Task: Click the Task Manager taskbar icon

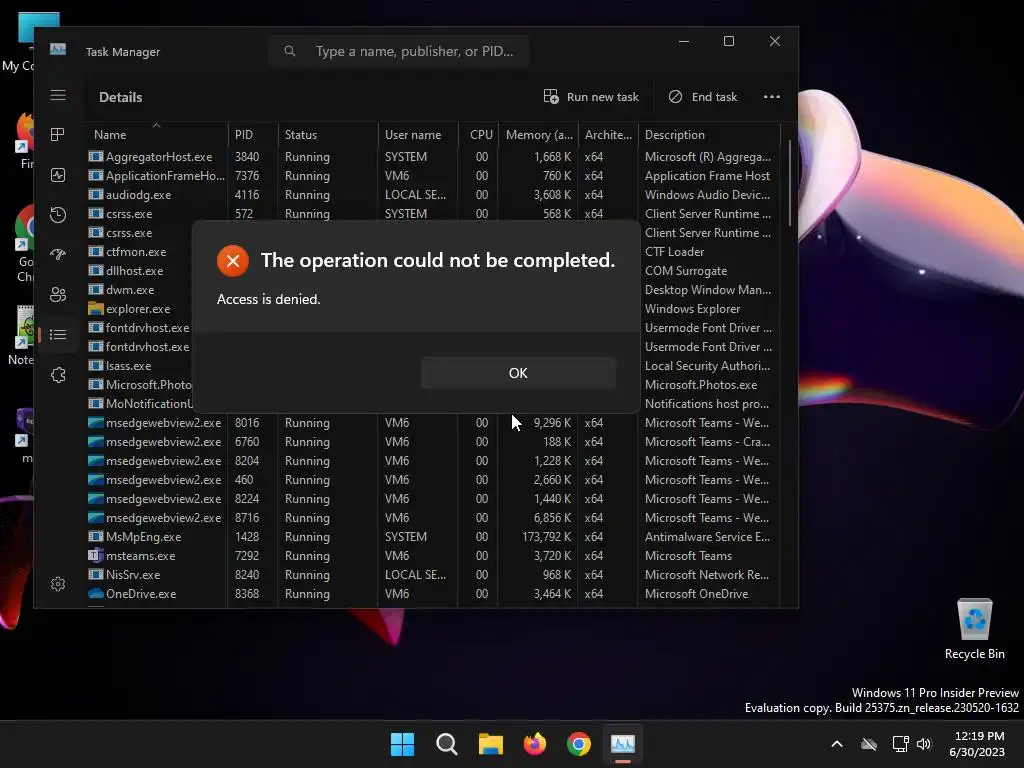Action: pos(622,744)
